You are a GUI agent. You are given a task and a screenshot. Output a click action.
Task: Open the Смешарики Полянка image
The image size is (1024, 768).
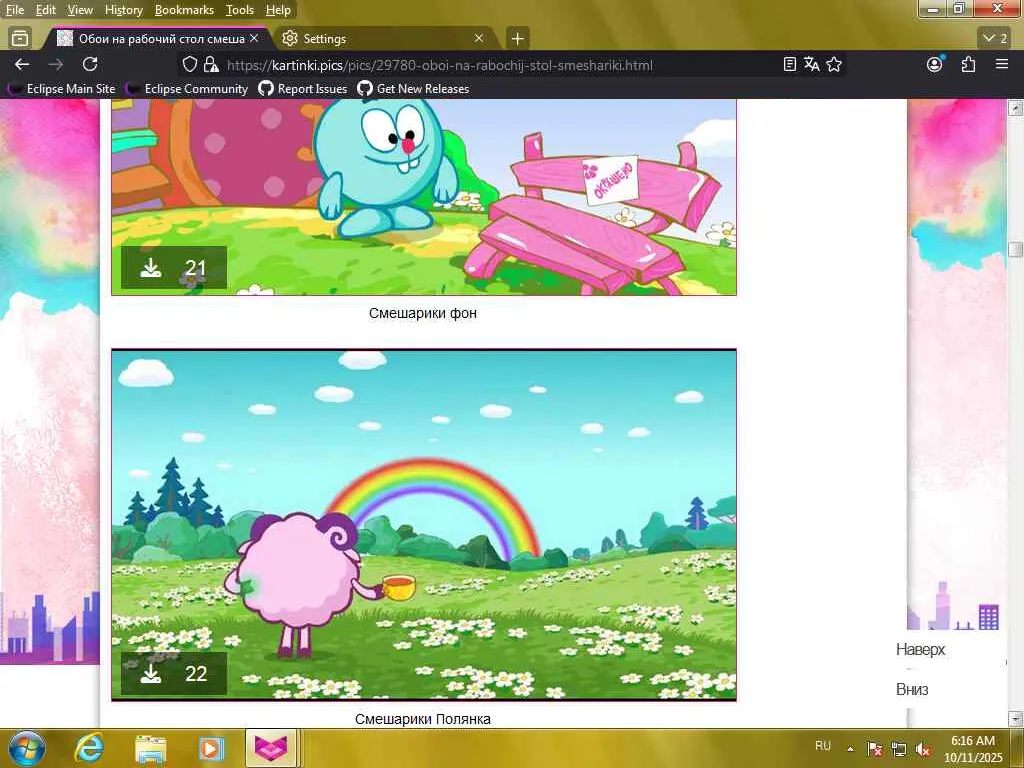point(424,525)
